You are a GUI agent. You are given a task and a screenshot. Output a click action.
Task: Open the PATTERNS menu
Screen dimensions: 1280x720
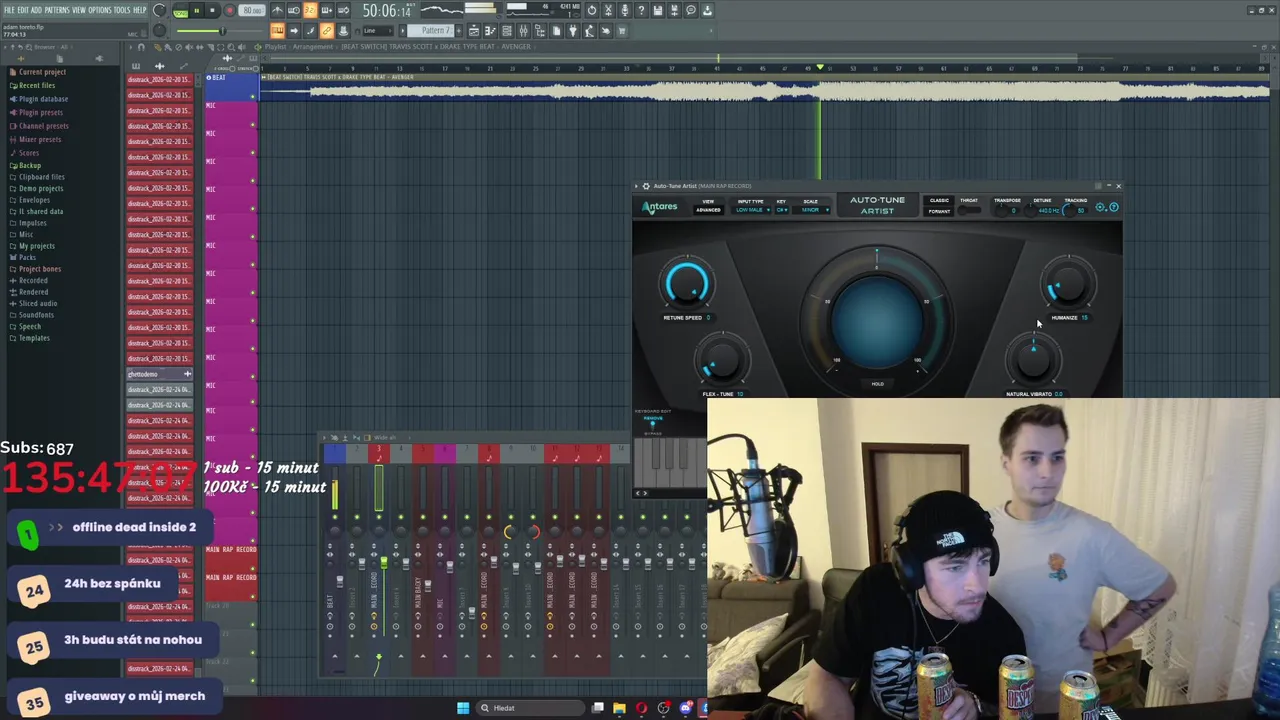pyautogui.click(x=57, y=10)
